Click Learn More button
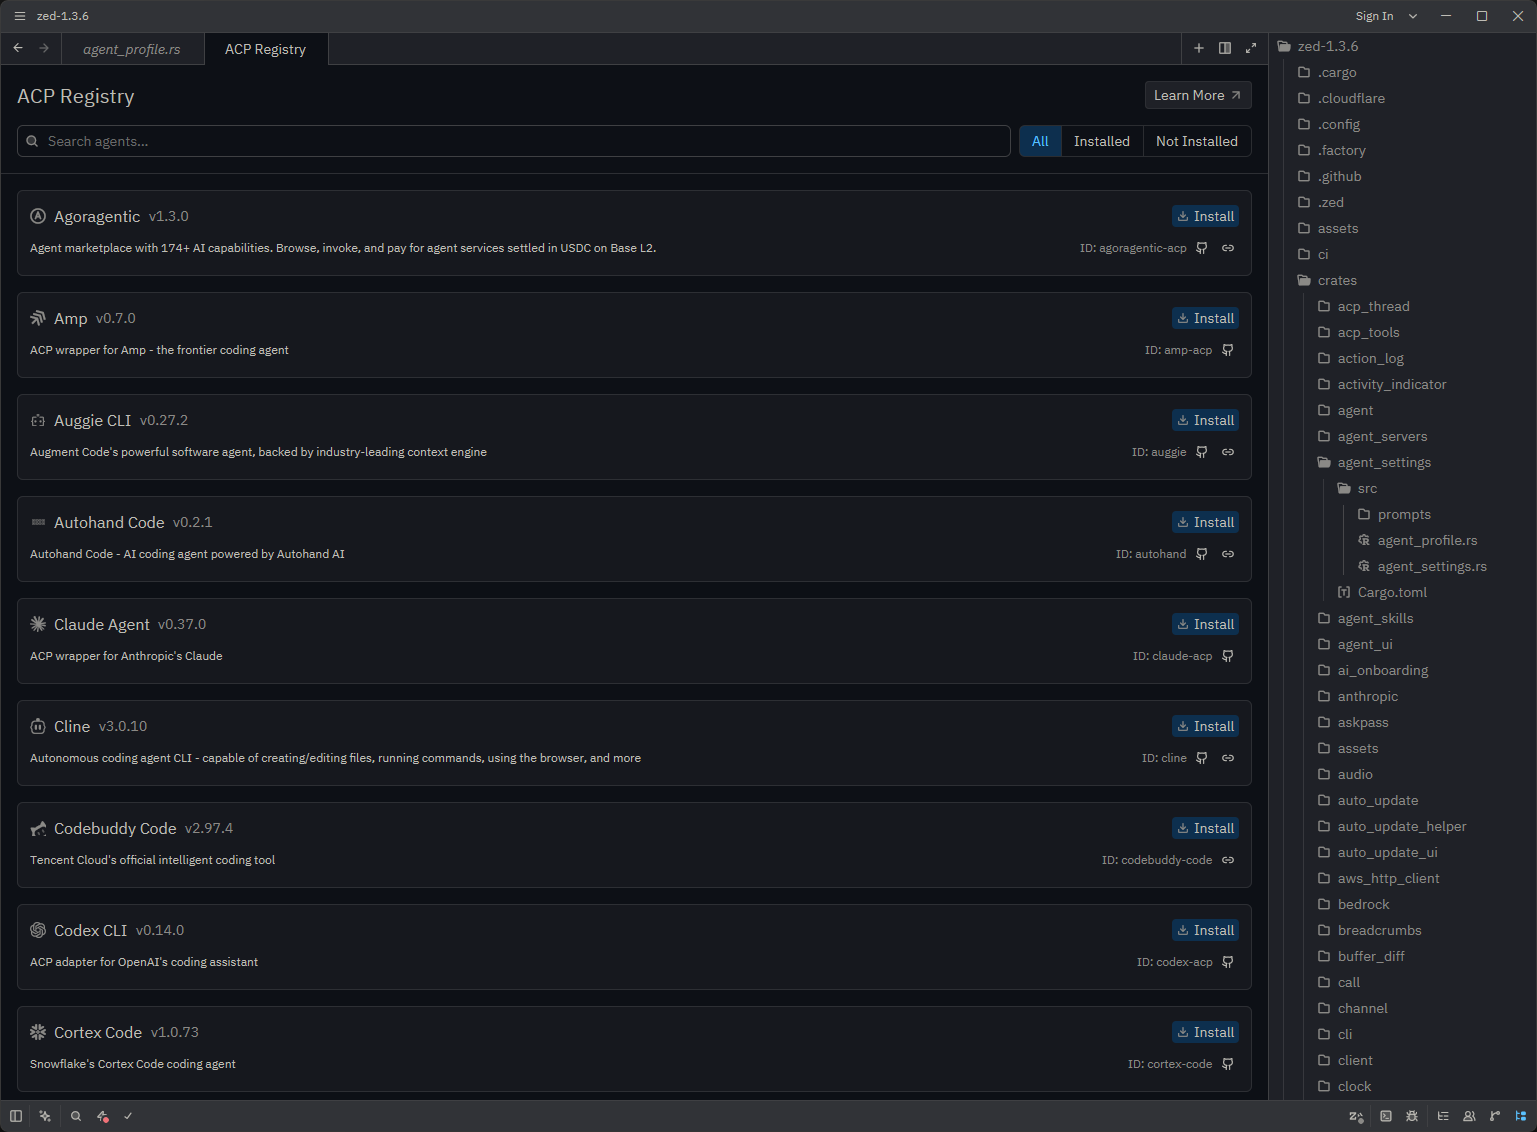This screenshot has width=1537, height=1132. click(x=1198, y=95)
